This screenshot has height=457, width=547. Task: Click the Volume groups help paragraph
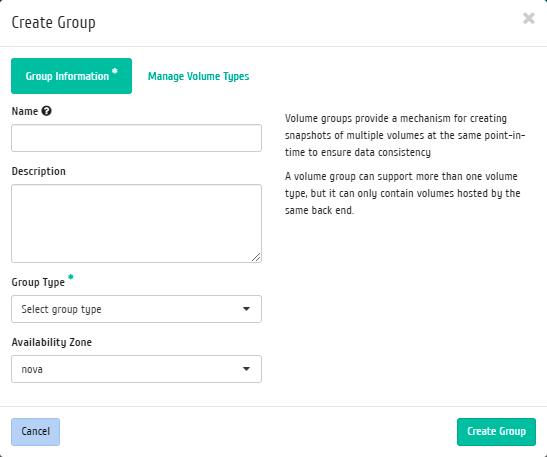(x=405, y=135)
